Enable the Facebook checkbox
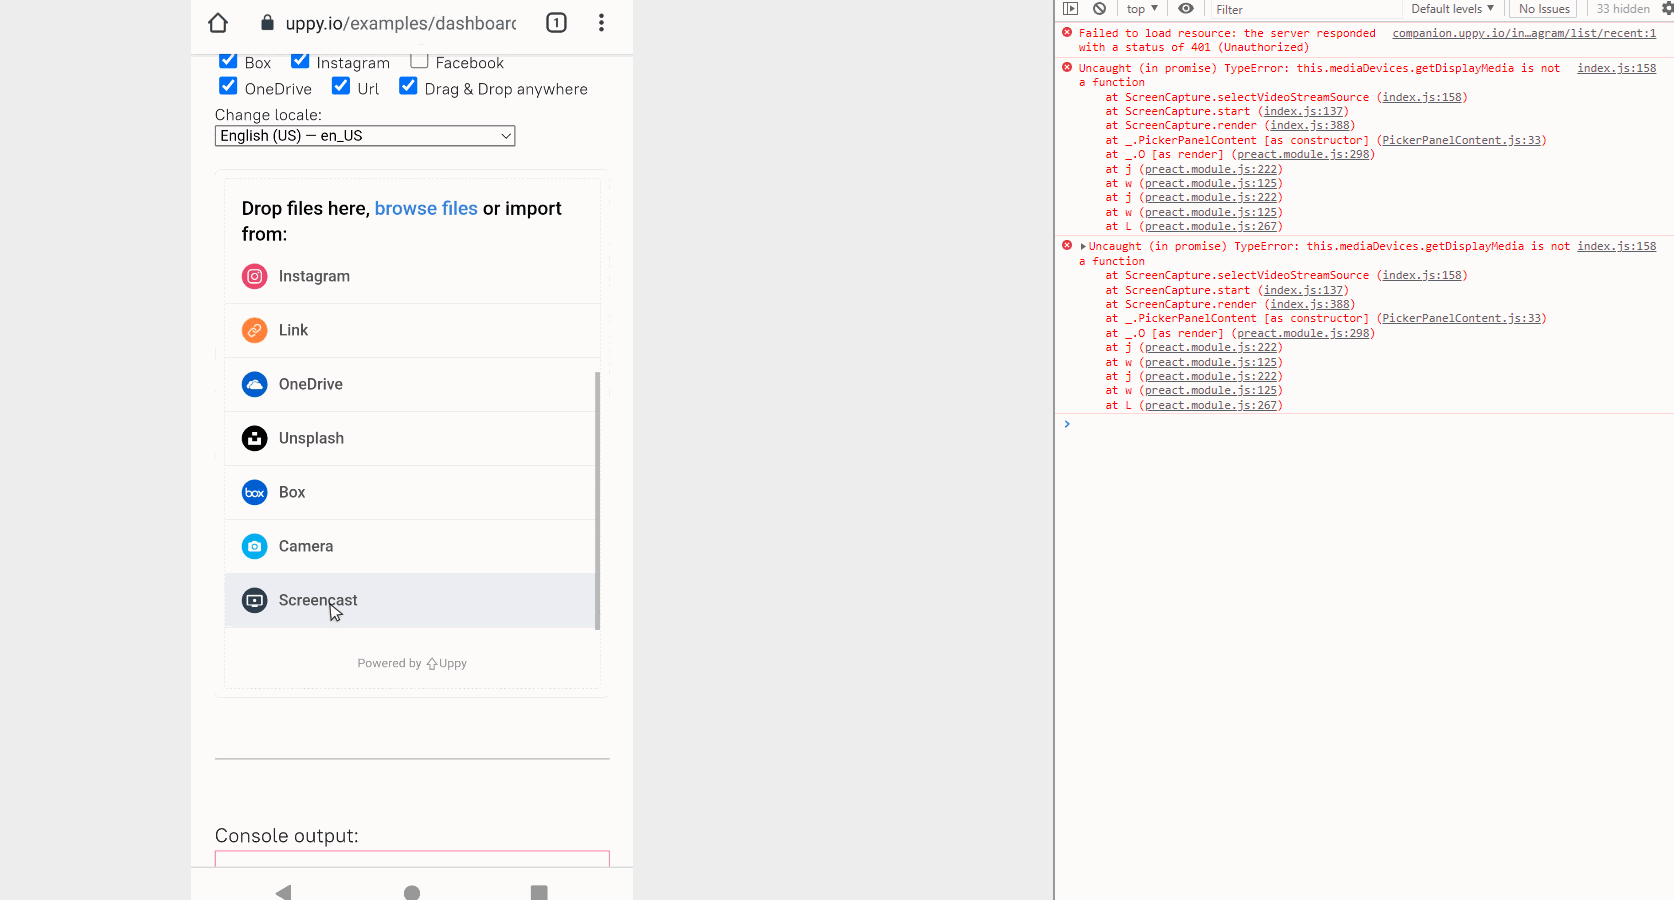 (419, 61)
